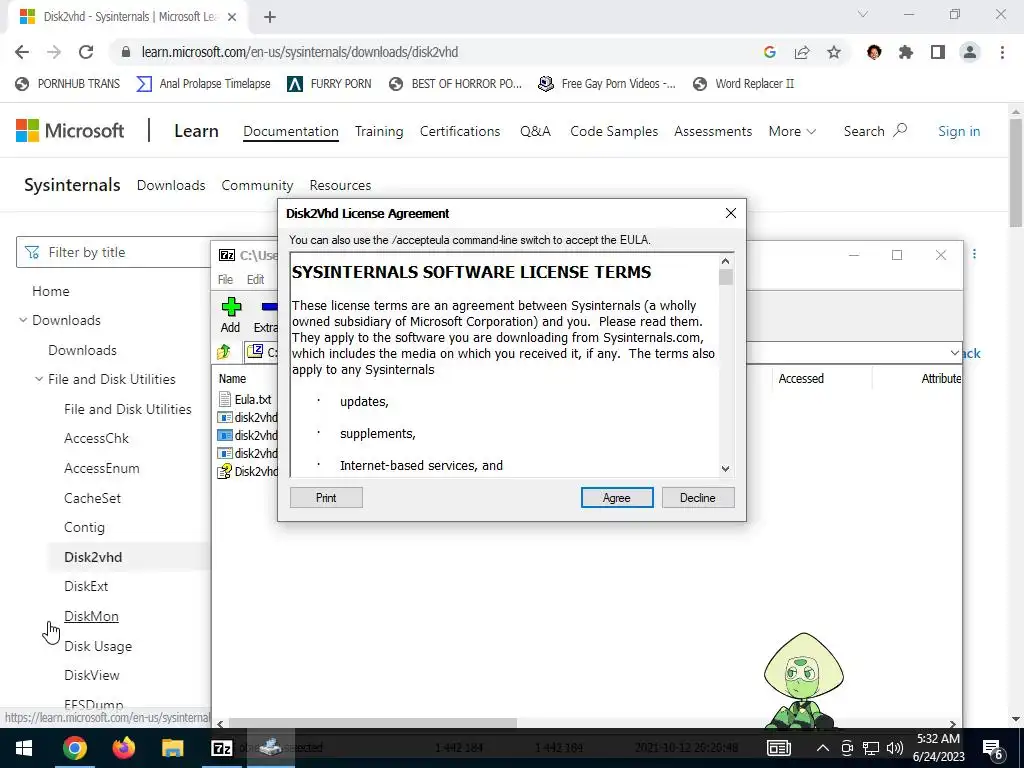Viewport: 1024px width, 768px height.
Task: Open the File menu in 7-Zip
Action: coord(225,280)
